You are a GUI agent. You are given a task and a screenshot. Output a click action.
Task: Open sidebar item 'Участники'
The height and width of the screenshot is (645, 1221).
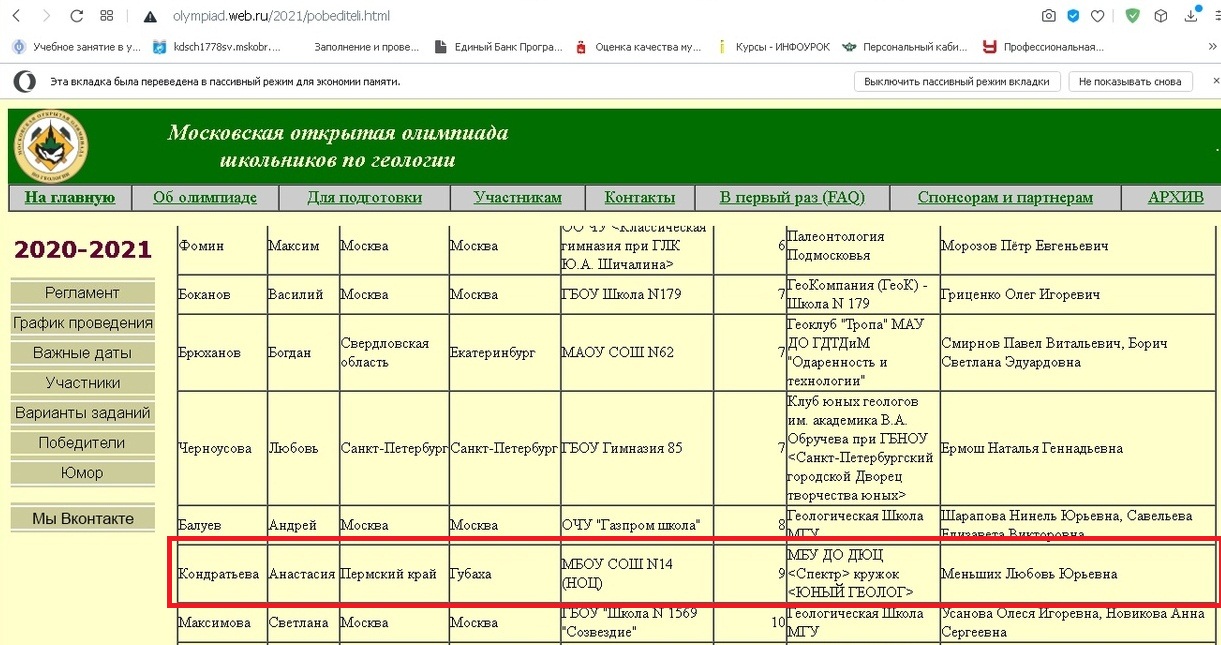point(82,383)
